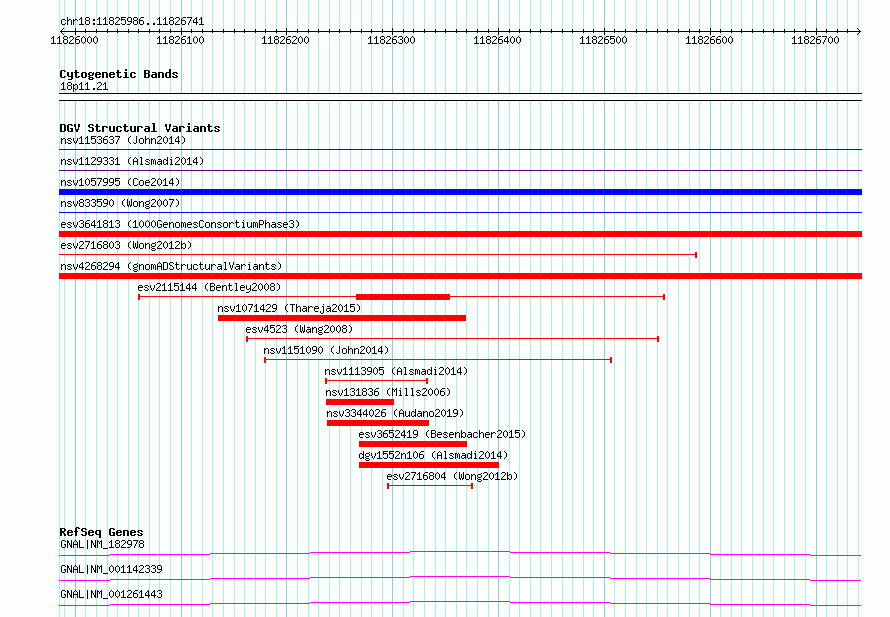The width and height of the screenshot is (890, 617).
Task: Click the red esv3641813 variant bar
Action: 460,234
